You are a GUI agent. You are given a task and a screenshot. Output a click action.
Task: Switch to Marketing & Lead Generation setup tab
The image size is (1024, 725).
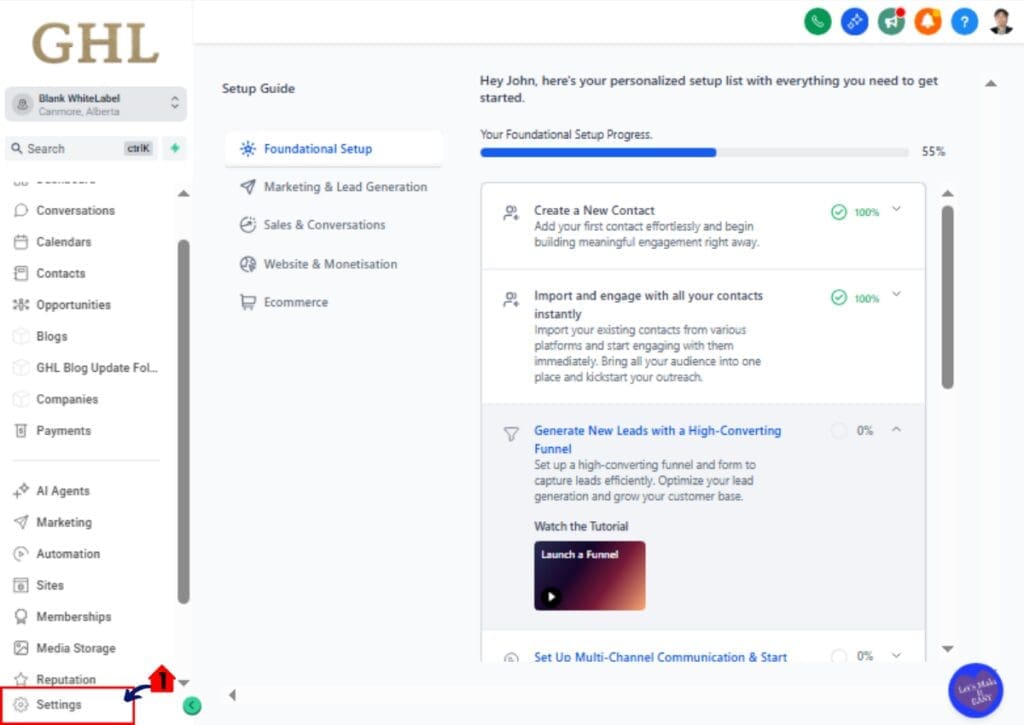point(345,187)
